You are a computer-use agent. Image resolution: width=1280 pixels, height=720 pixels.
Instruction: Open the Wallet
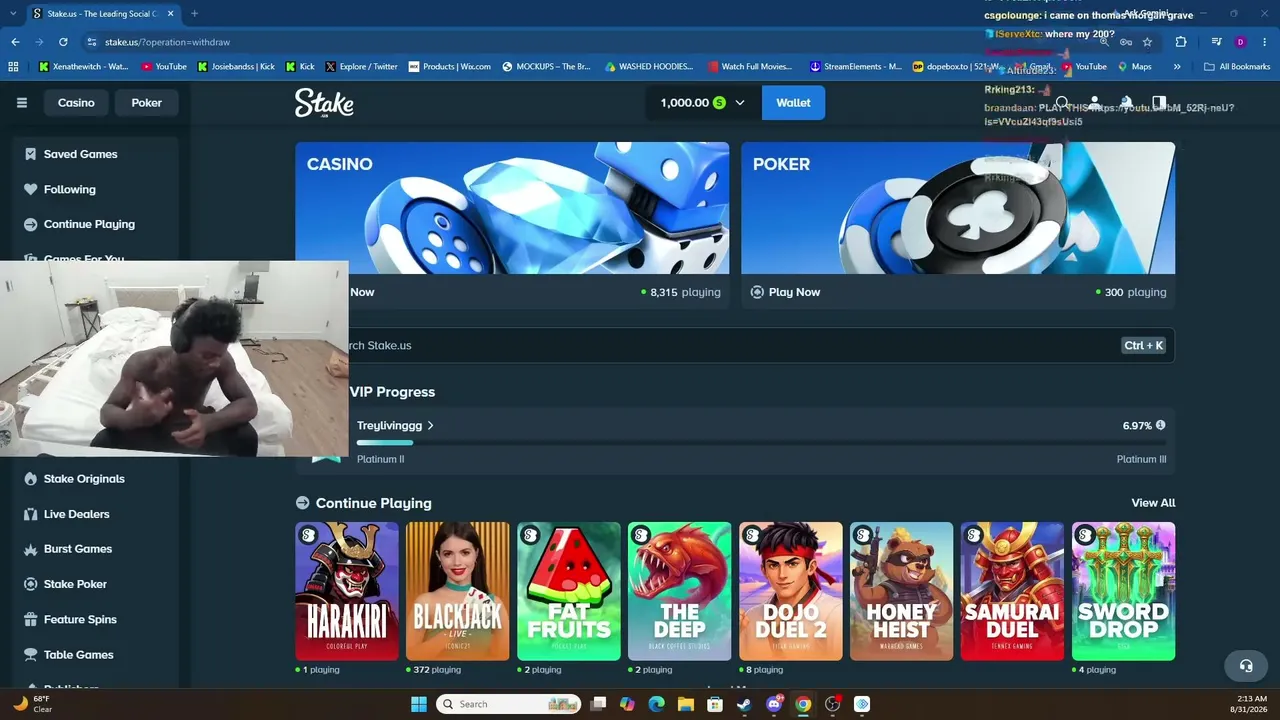[793, 103]
